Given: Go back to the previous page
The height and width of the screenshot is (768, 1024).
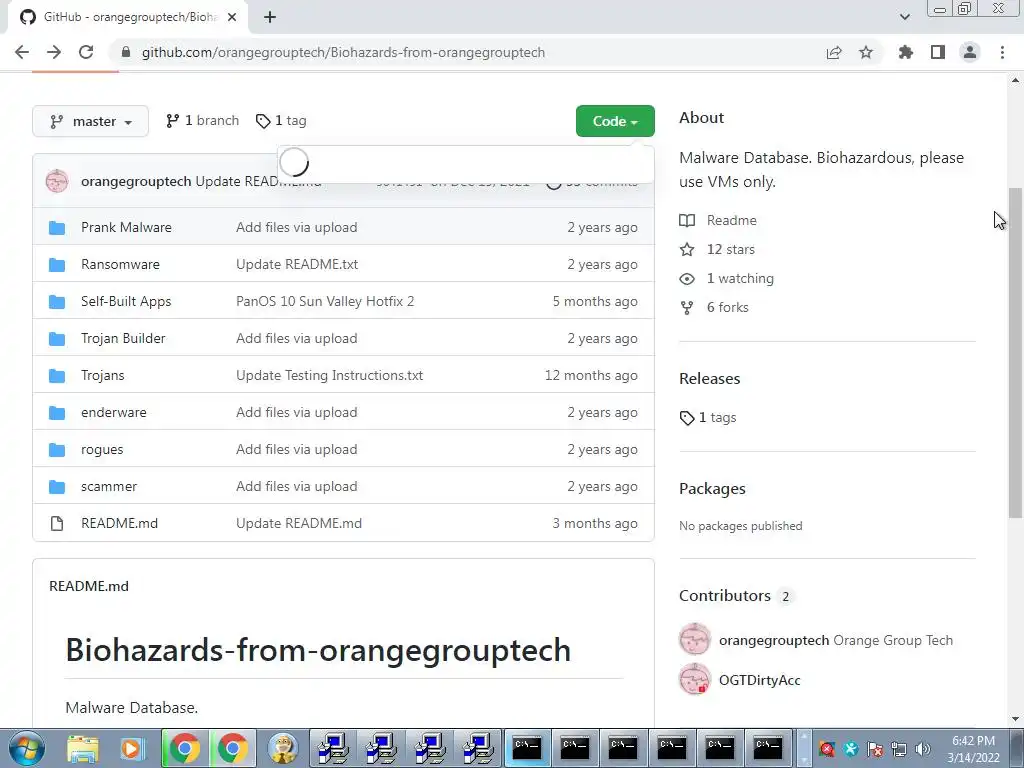Looking at the screenshot, I should (x=22, y=52).
